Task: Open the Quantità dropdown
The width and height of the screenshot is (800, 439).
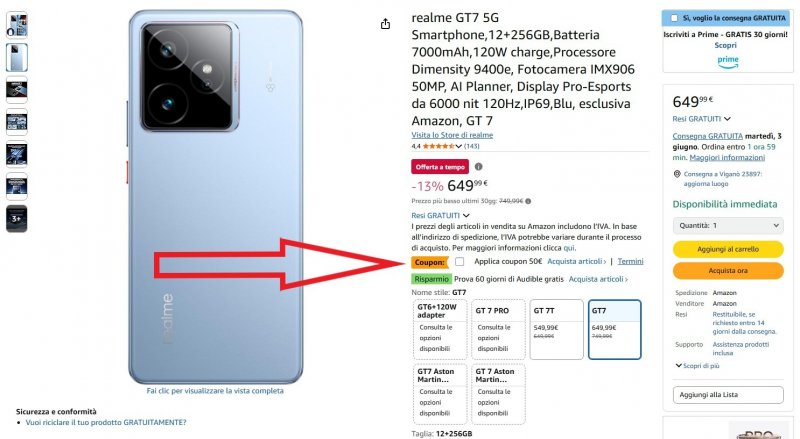Action: (x=728, y=225)
